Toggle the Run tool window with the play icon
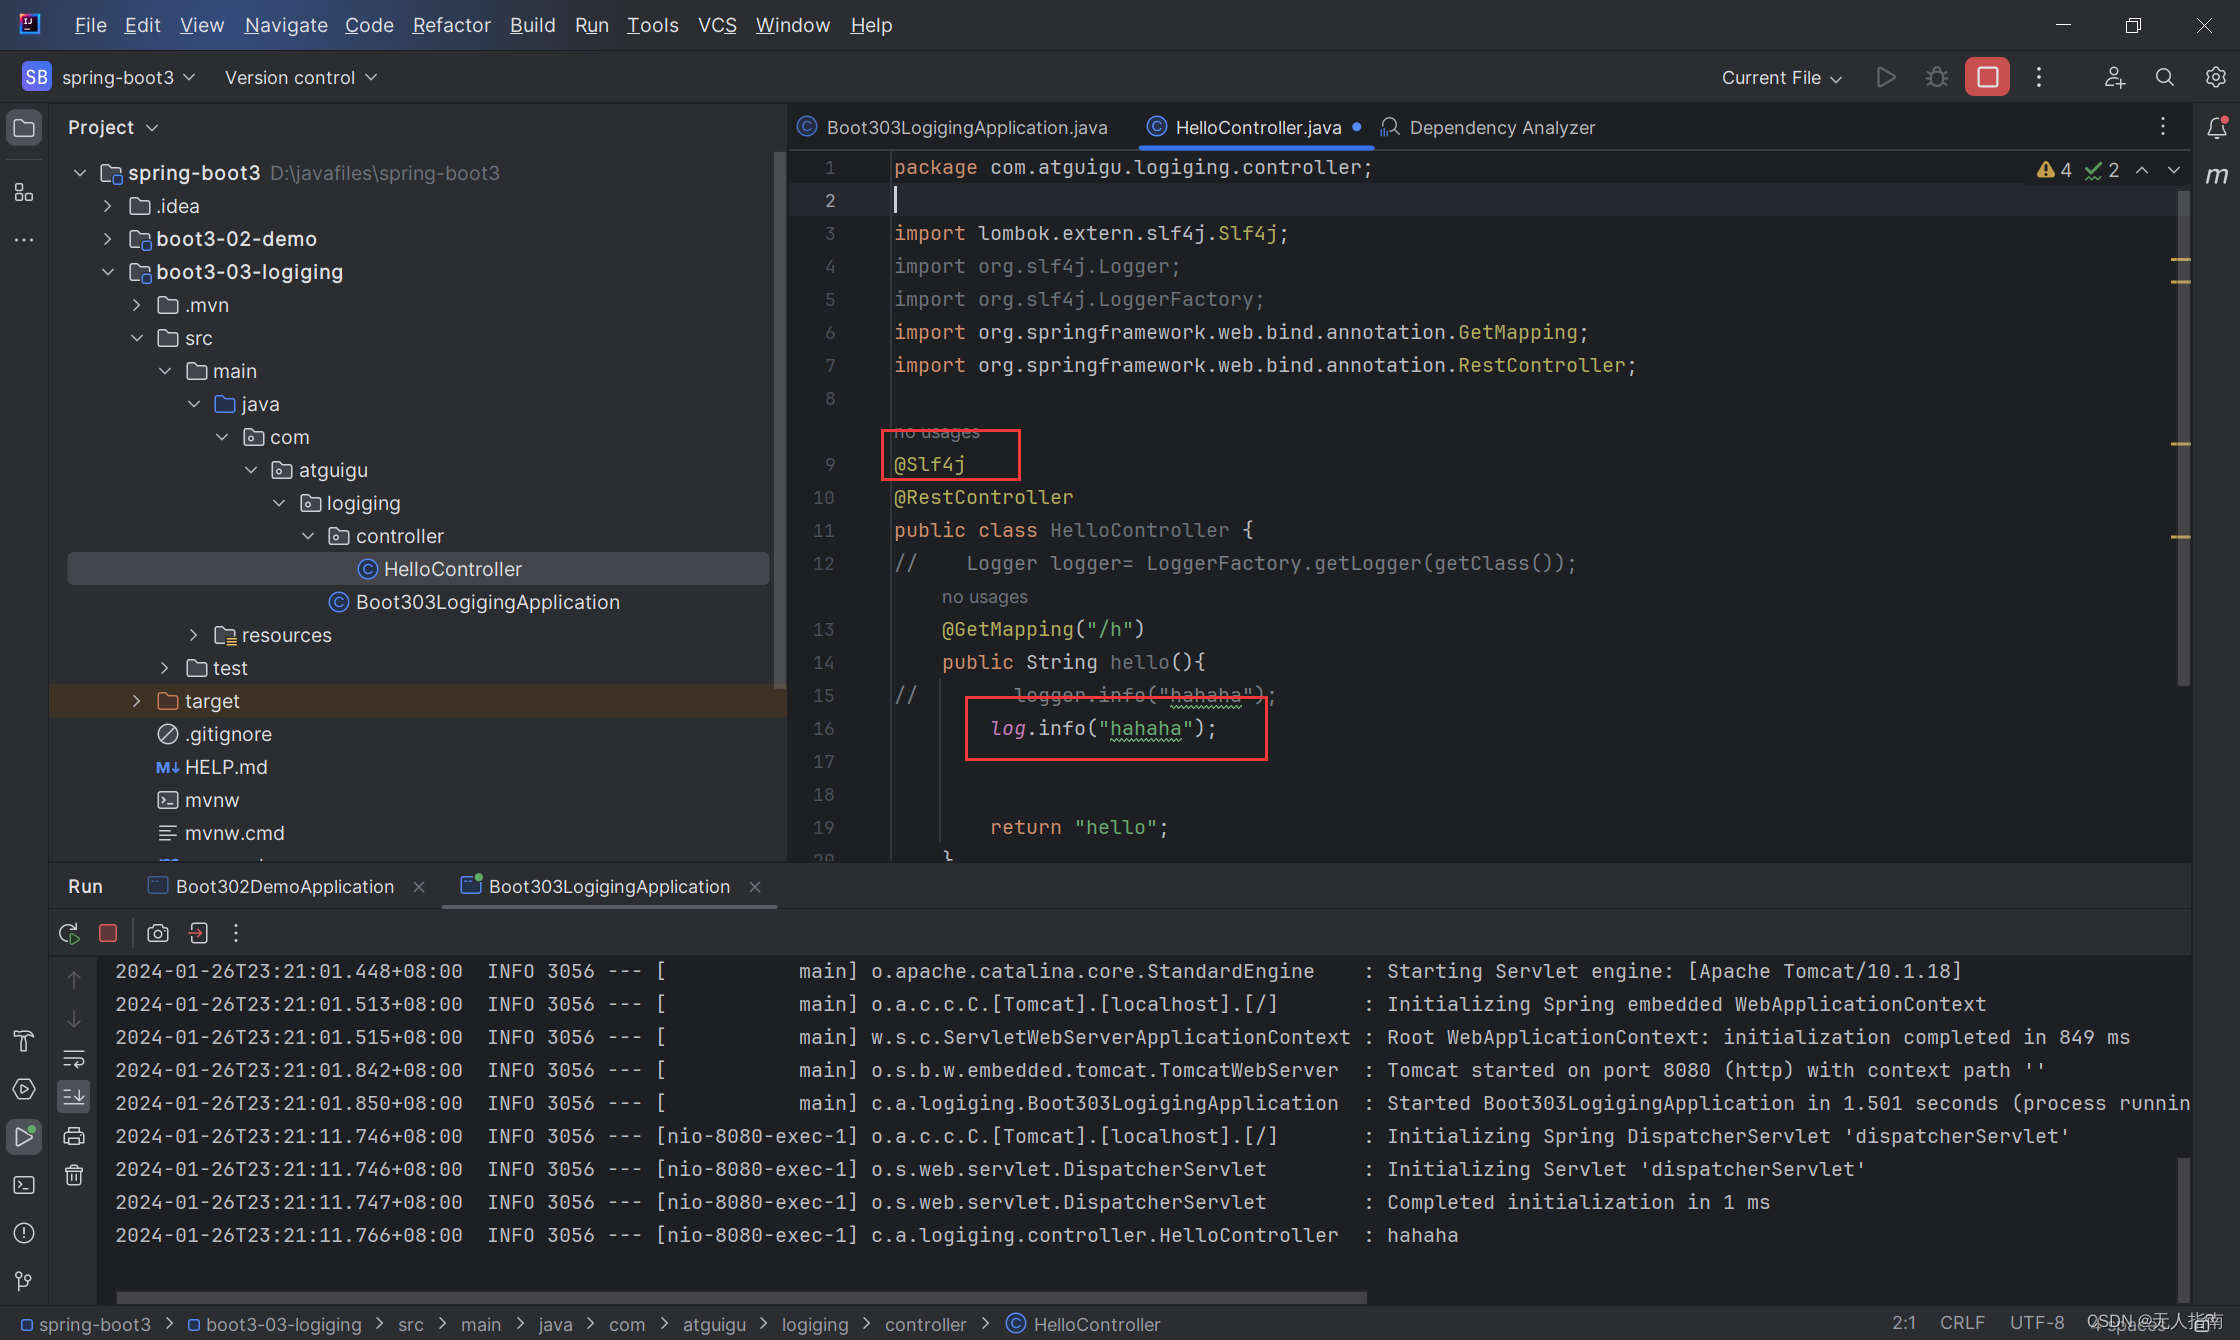This screenshot has height=1340, width=2240. (x=24, y=1136)
